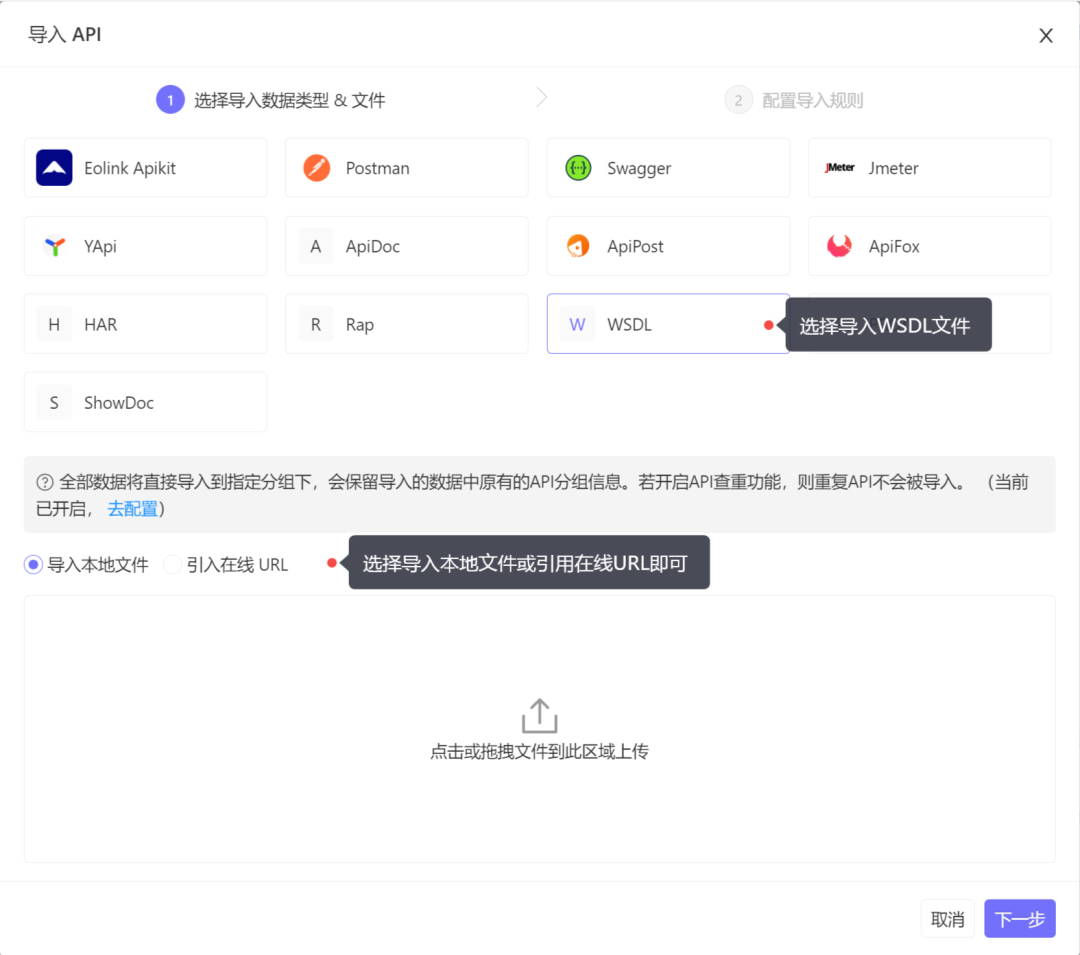Viewport: 1080px width, 955px height.
Task: Click the ApiFox red logo icon
Action: (839, 246)
